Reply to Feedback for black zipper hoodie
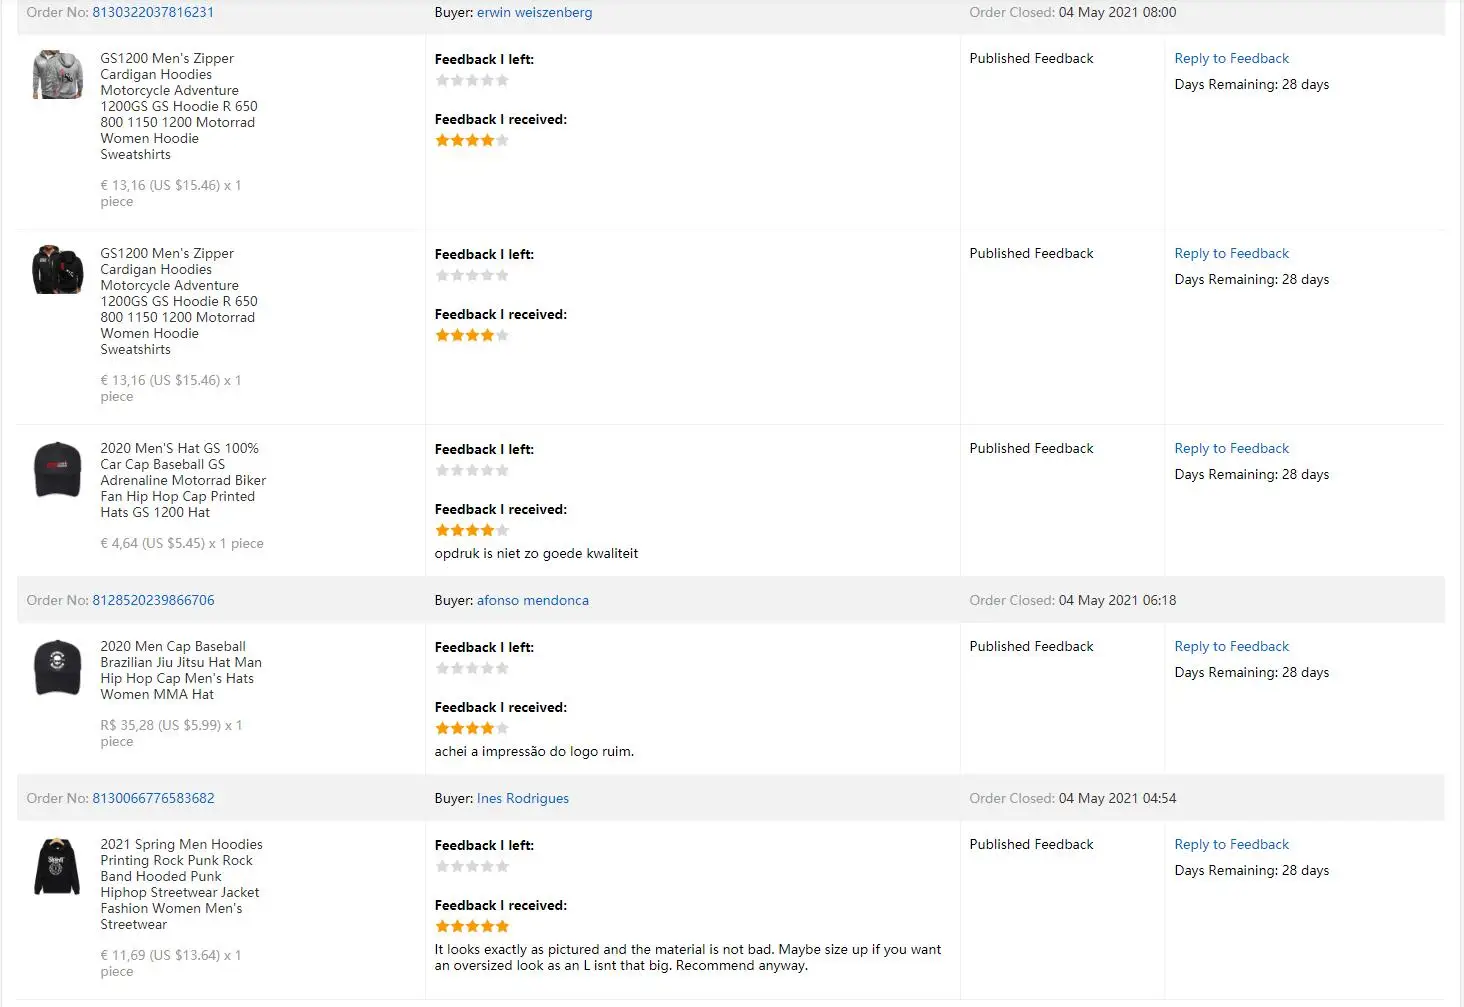Screen dimensions: 1464x1007 1231,253
